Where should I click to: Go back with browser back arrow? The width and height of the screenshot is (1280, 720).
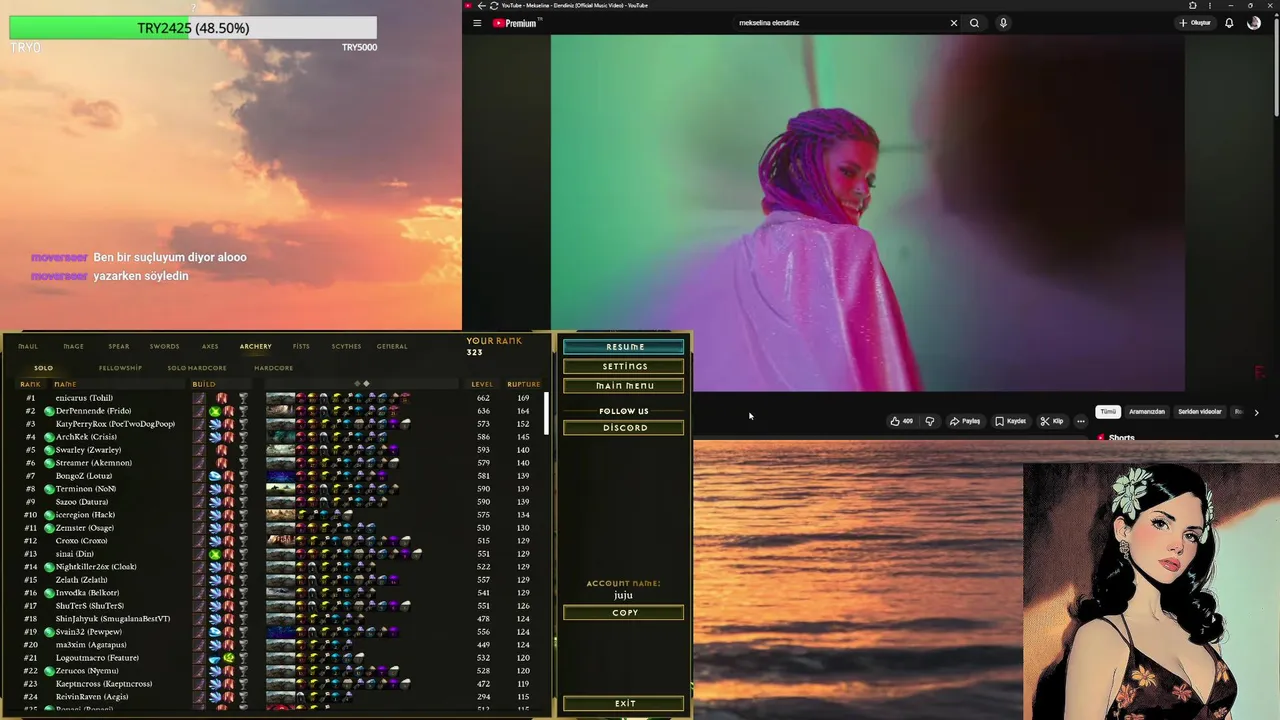pyautogui.click(x=481, y=5)
